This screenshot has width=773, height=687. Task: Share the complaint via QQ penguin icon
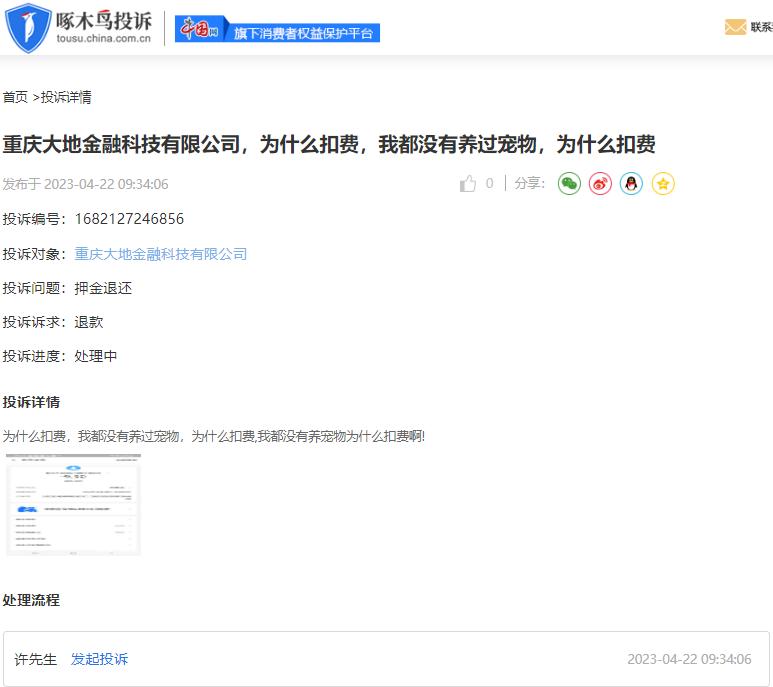[x=632, y=184]
